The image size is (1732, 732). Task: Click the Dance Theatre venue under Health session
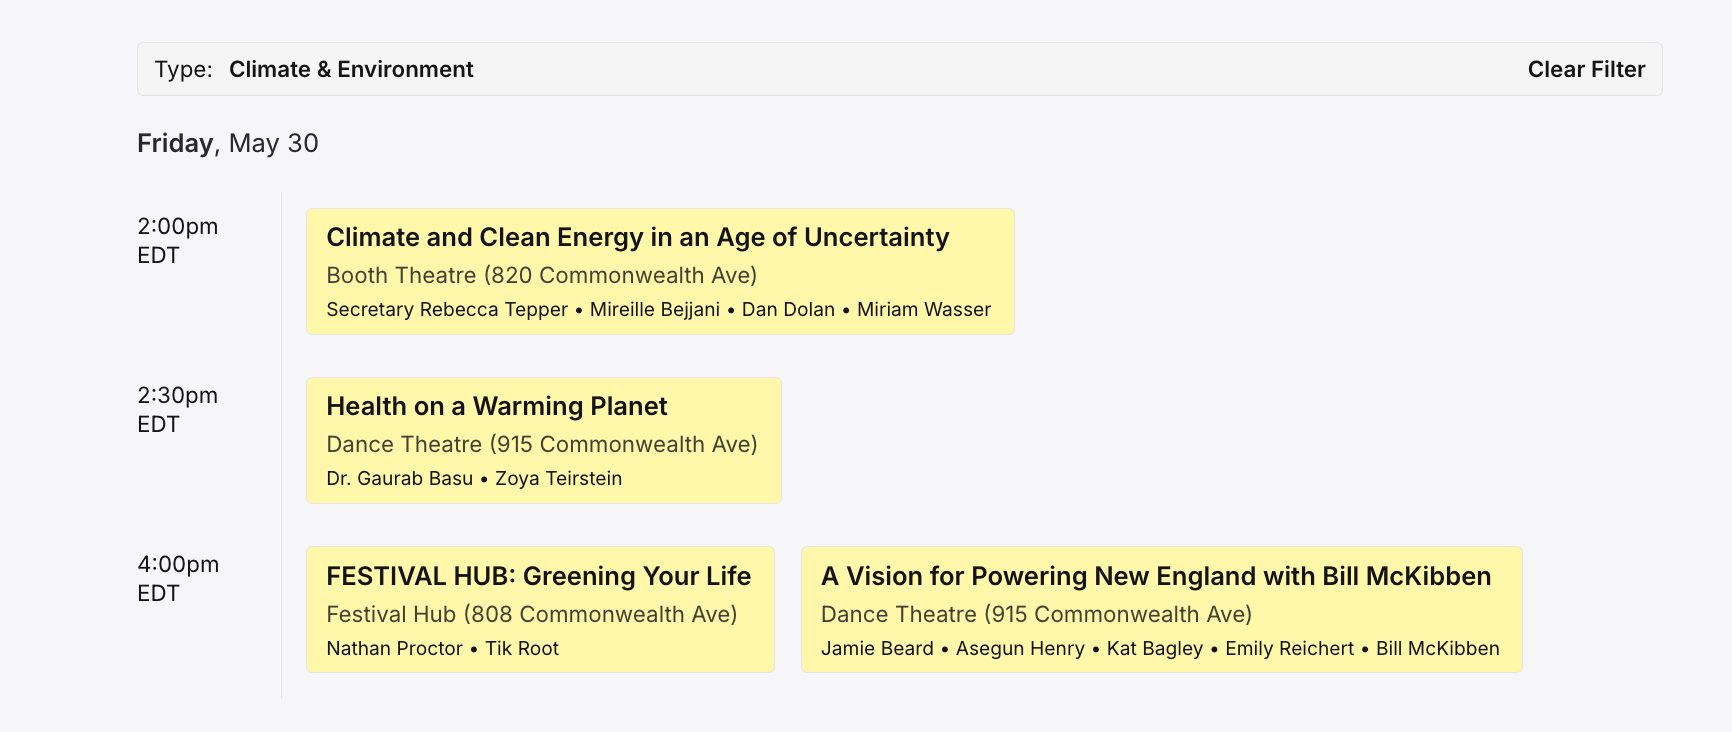click(541, 444)
